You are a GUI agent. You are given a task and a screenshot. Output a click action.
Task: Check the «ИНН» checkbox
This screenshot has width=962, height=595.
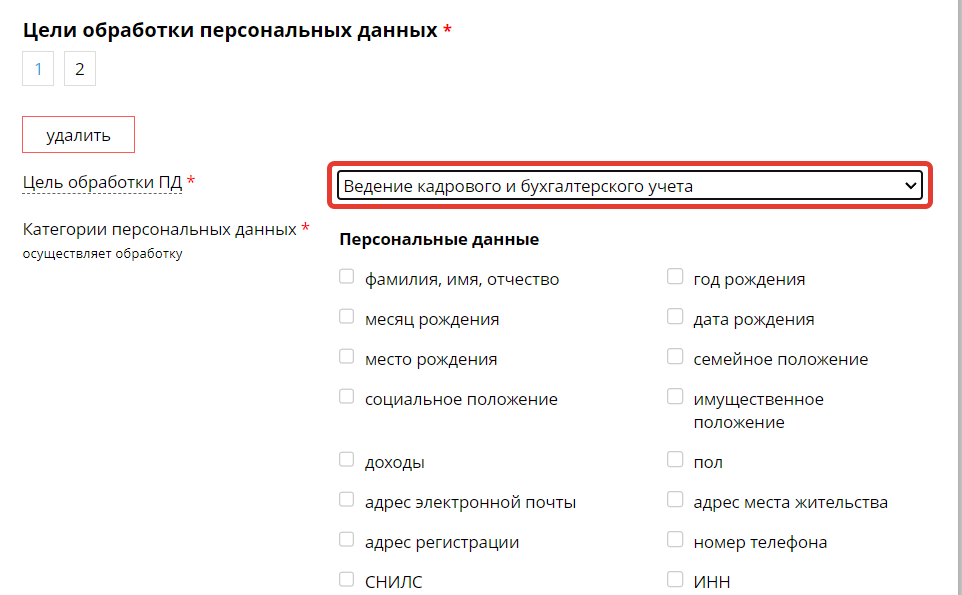(x=675, y=577)
